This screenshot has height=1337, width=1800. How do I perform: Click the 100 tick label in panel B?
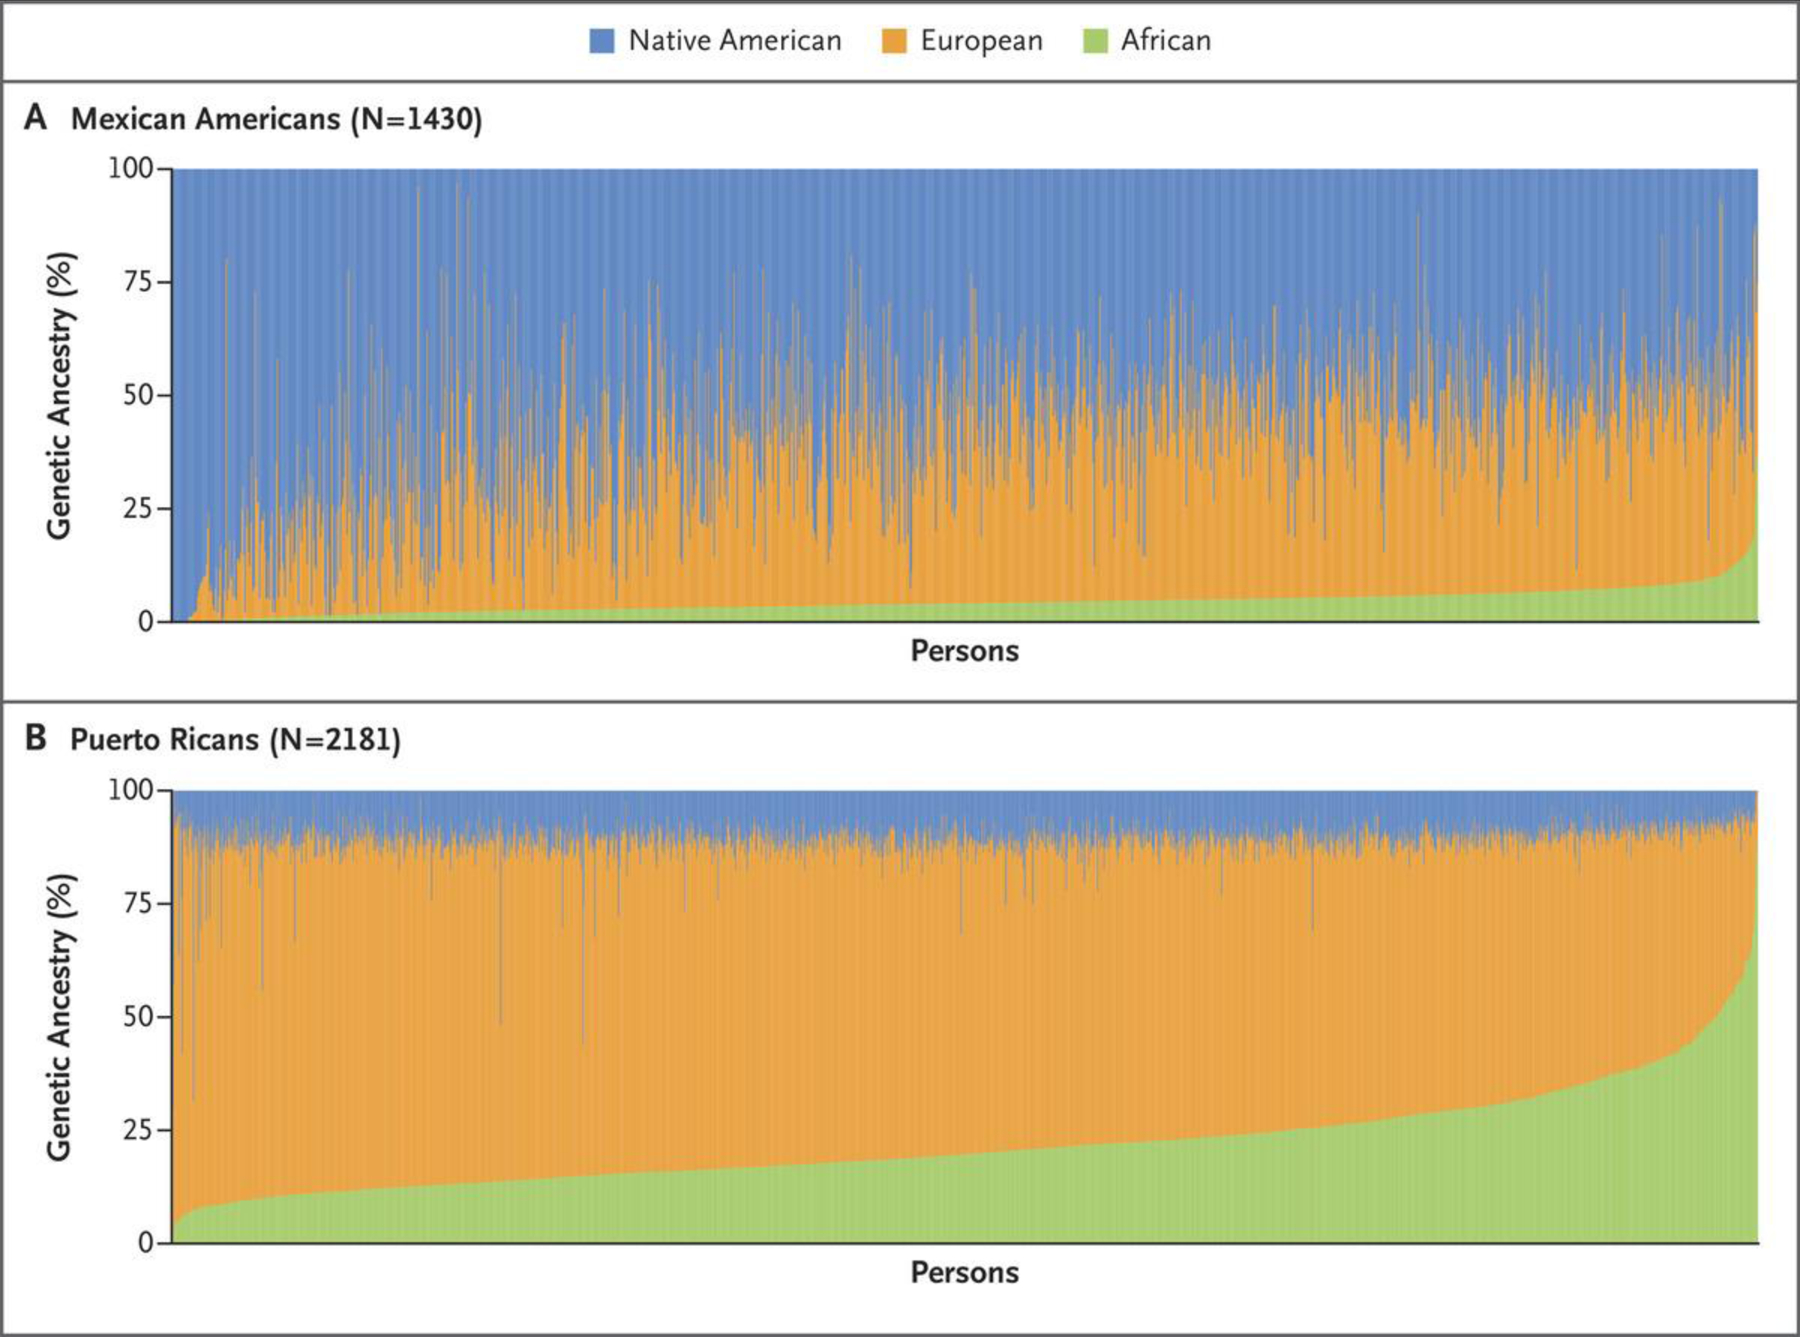tap(131, 790)
